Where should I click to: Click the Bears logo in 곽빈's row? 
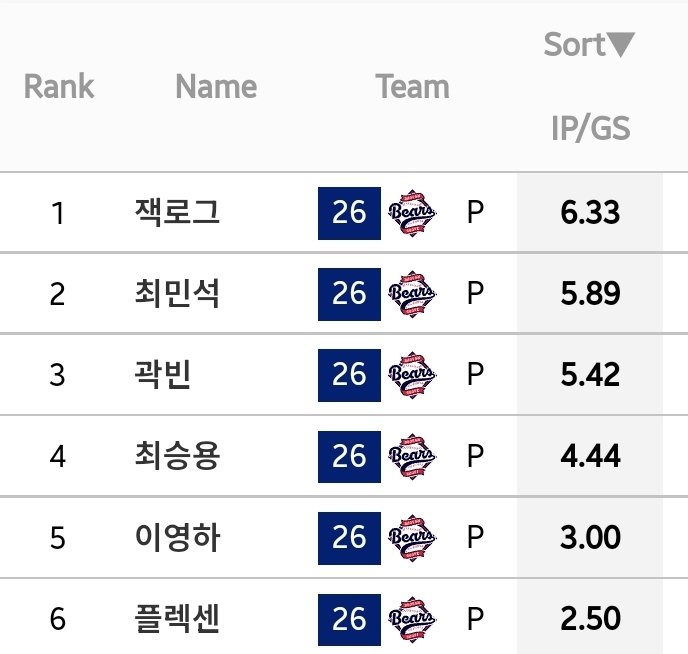tap(411, 375)
